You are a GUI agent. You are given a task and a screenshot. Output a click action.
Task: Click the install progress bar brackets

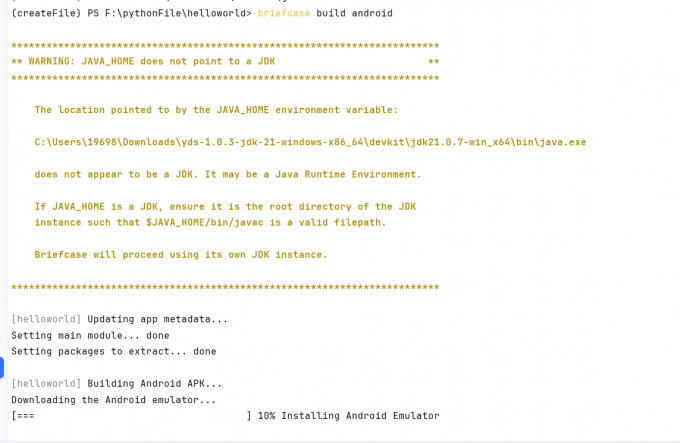[131, 416]
